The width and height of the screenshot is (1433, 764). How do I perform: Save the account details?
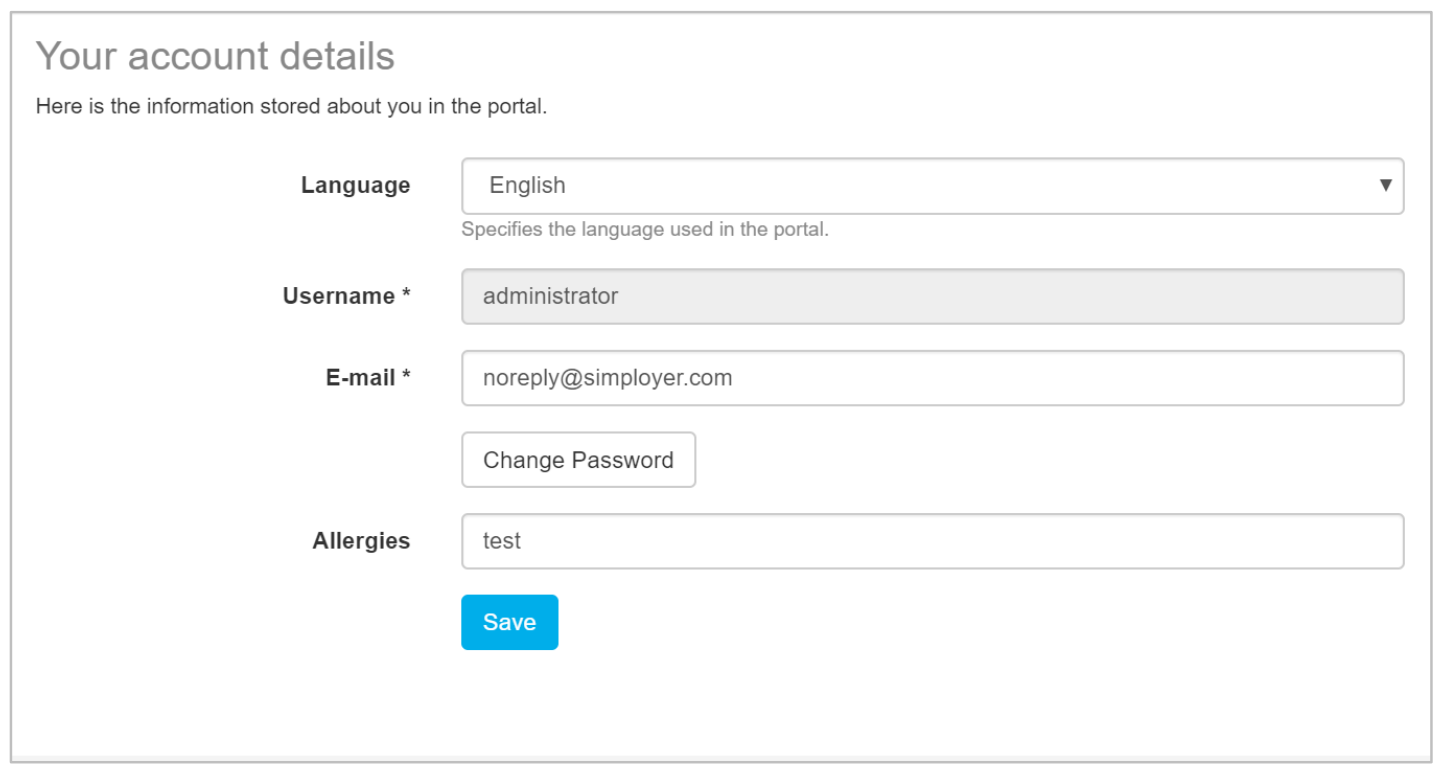coord(509,622)
